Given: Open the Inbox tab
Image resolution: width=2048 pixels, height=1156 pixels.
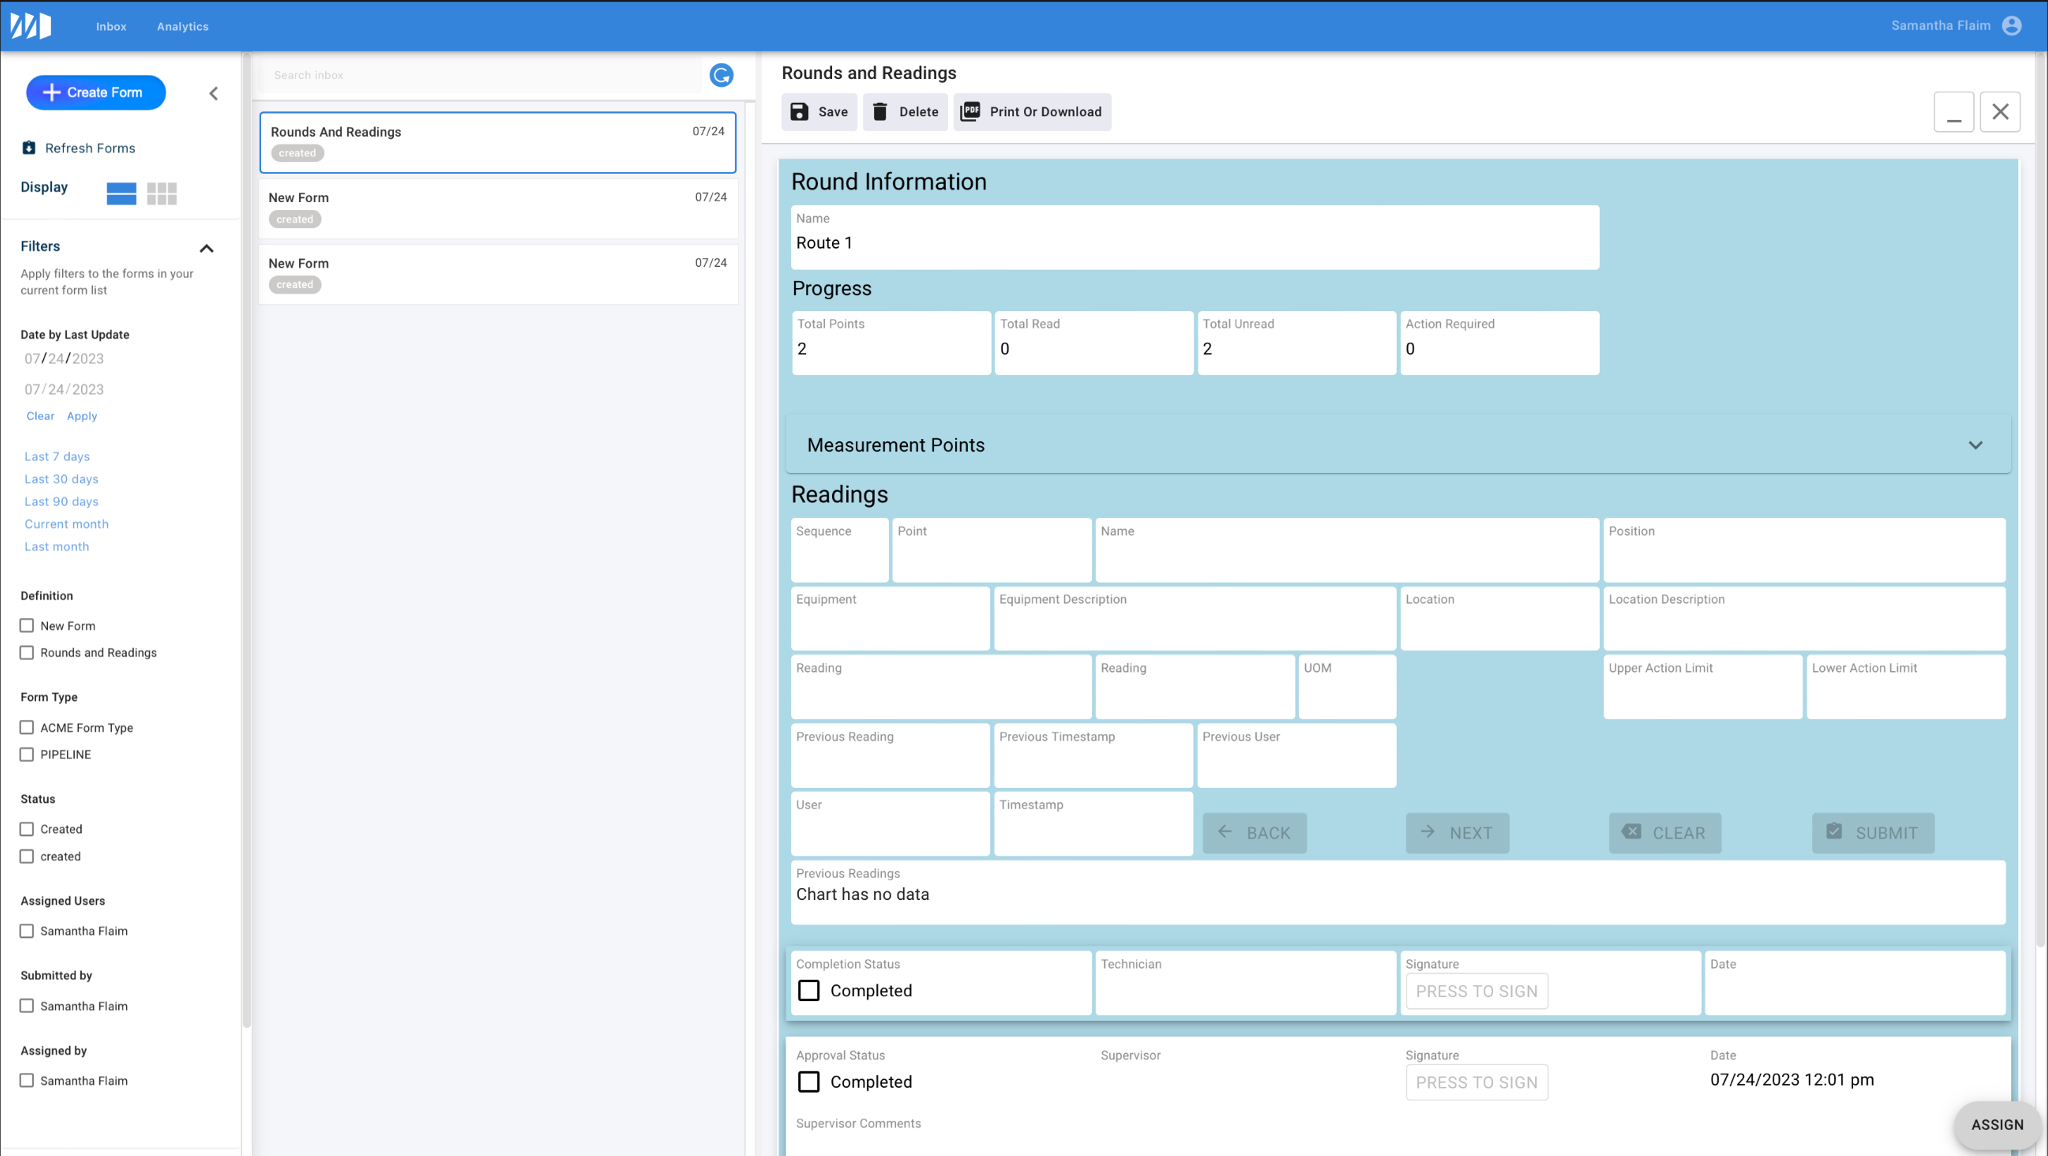Looking at the screenshot, I should click(x=111, y=27).
